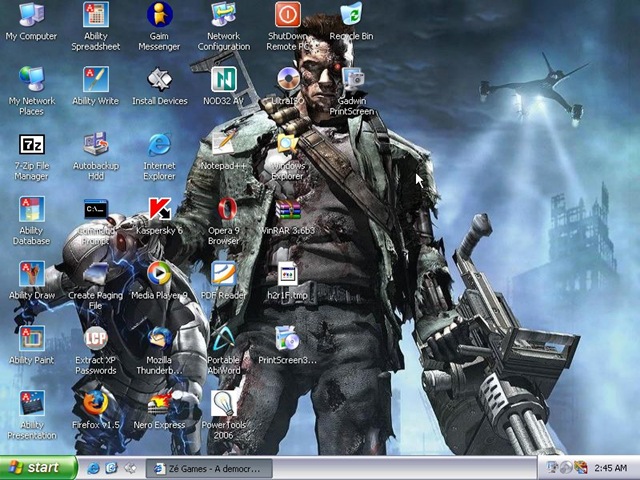Click the Opera 9 Browser shortcut
This screenshot has width=640, height=480.
[x=224, y=209]
